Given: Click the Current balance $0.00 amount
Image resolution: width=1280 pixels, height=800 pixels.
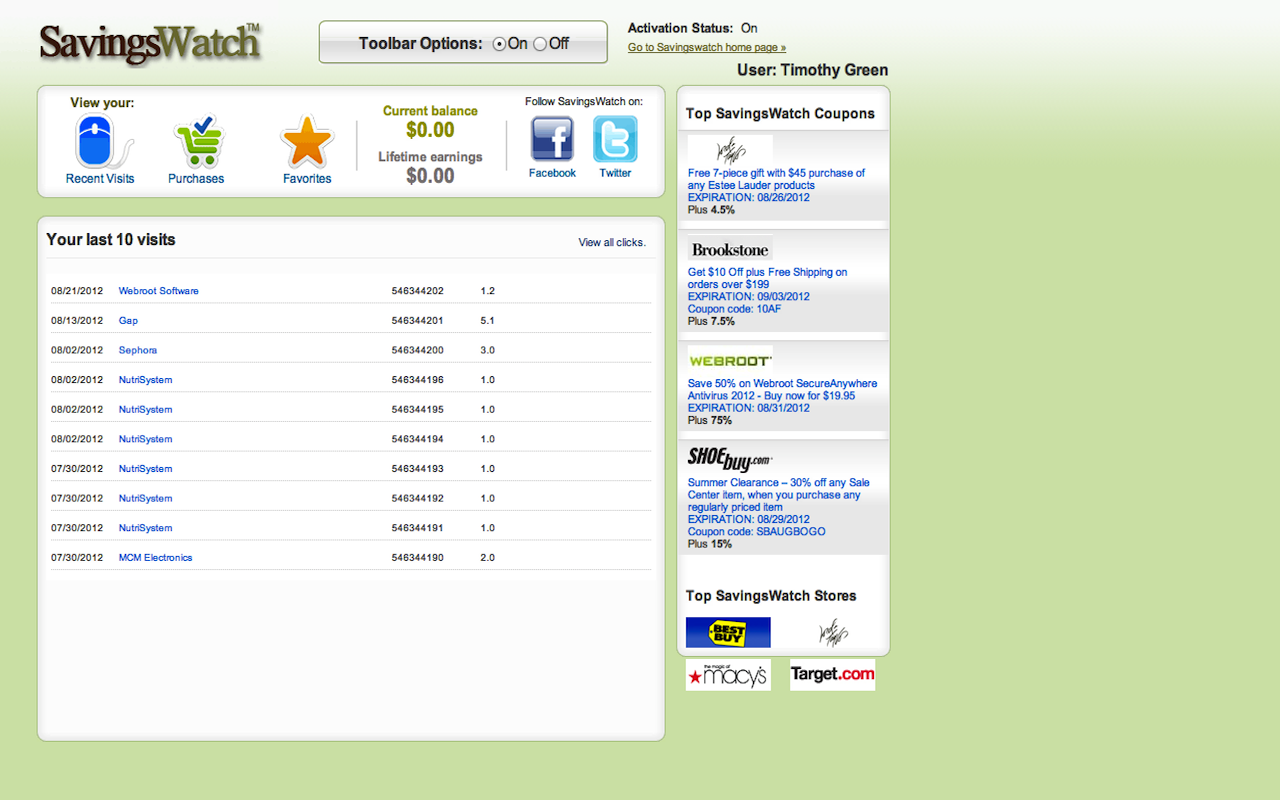Looking at the screenshot, I should 430,130.
